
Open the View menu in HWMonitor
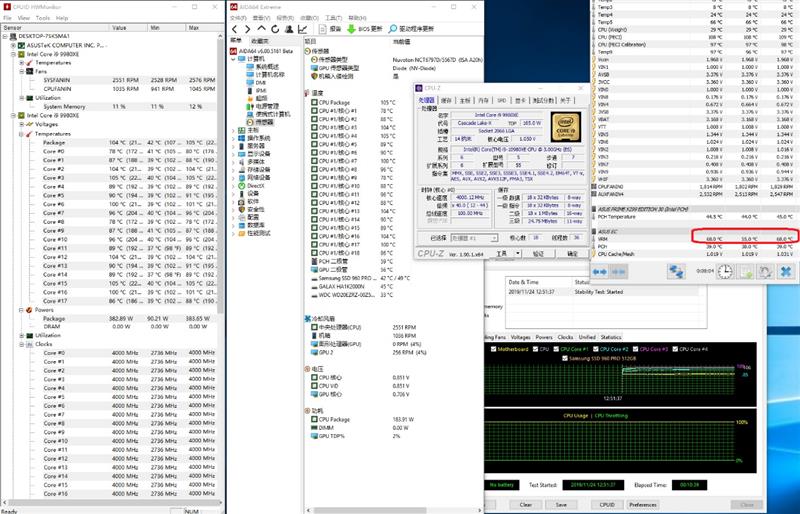point(23,18)
